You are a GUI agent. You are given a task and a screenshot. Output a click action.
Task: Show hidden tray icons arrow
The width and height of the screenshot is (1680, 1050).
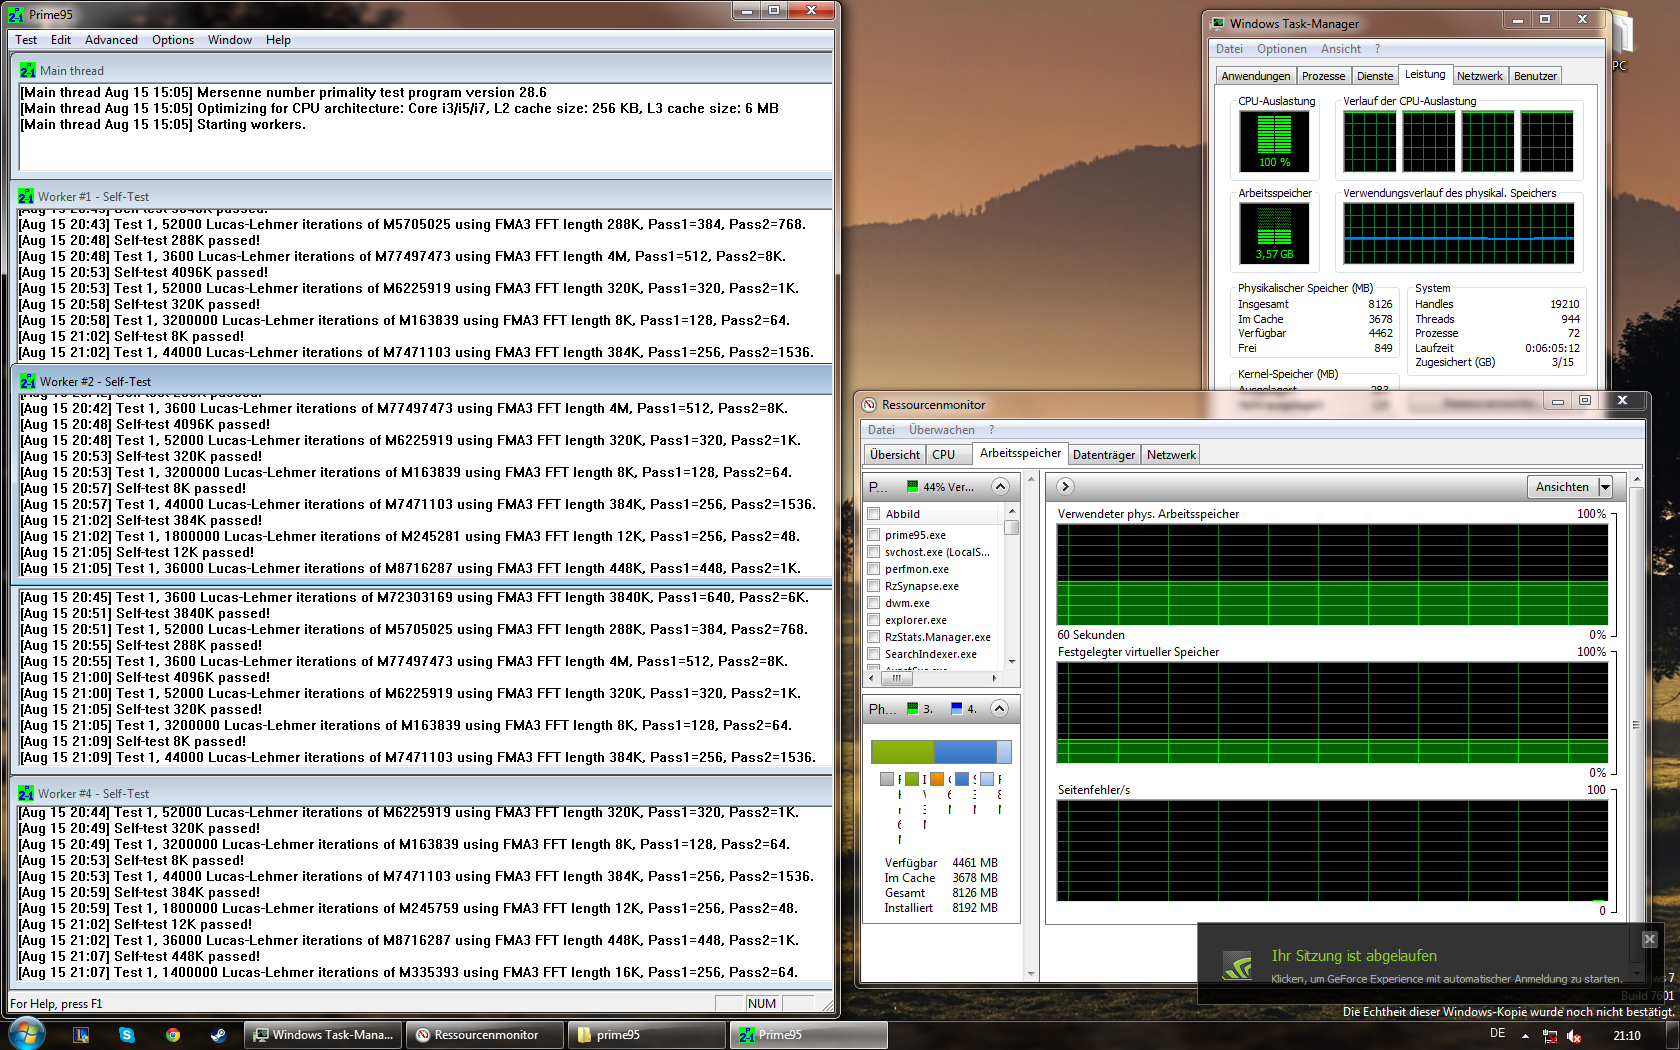coord(1525,1036)
